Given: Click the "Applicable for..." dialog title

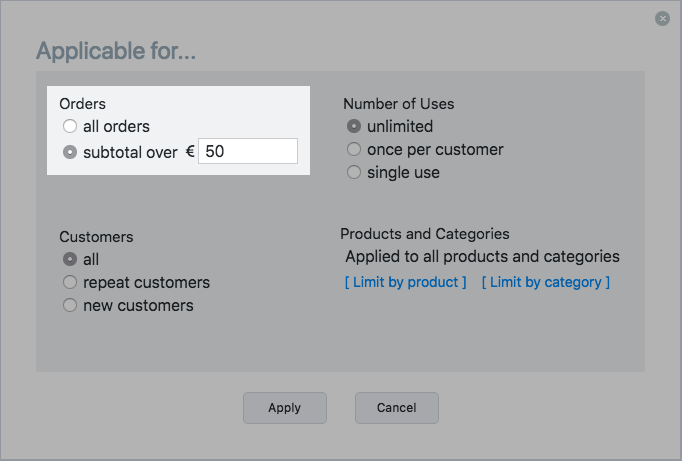Looking at the screenshot, I should pos(116,51).
